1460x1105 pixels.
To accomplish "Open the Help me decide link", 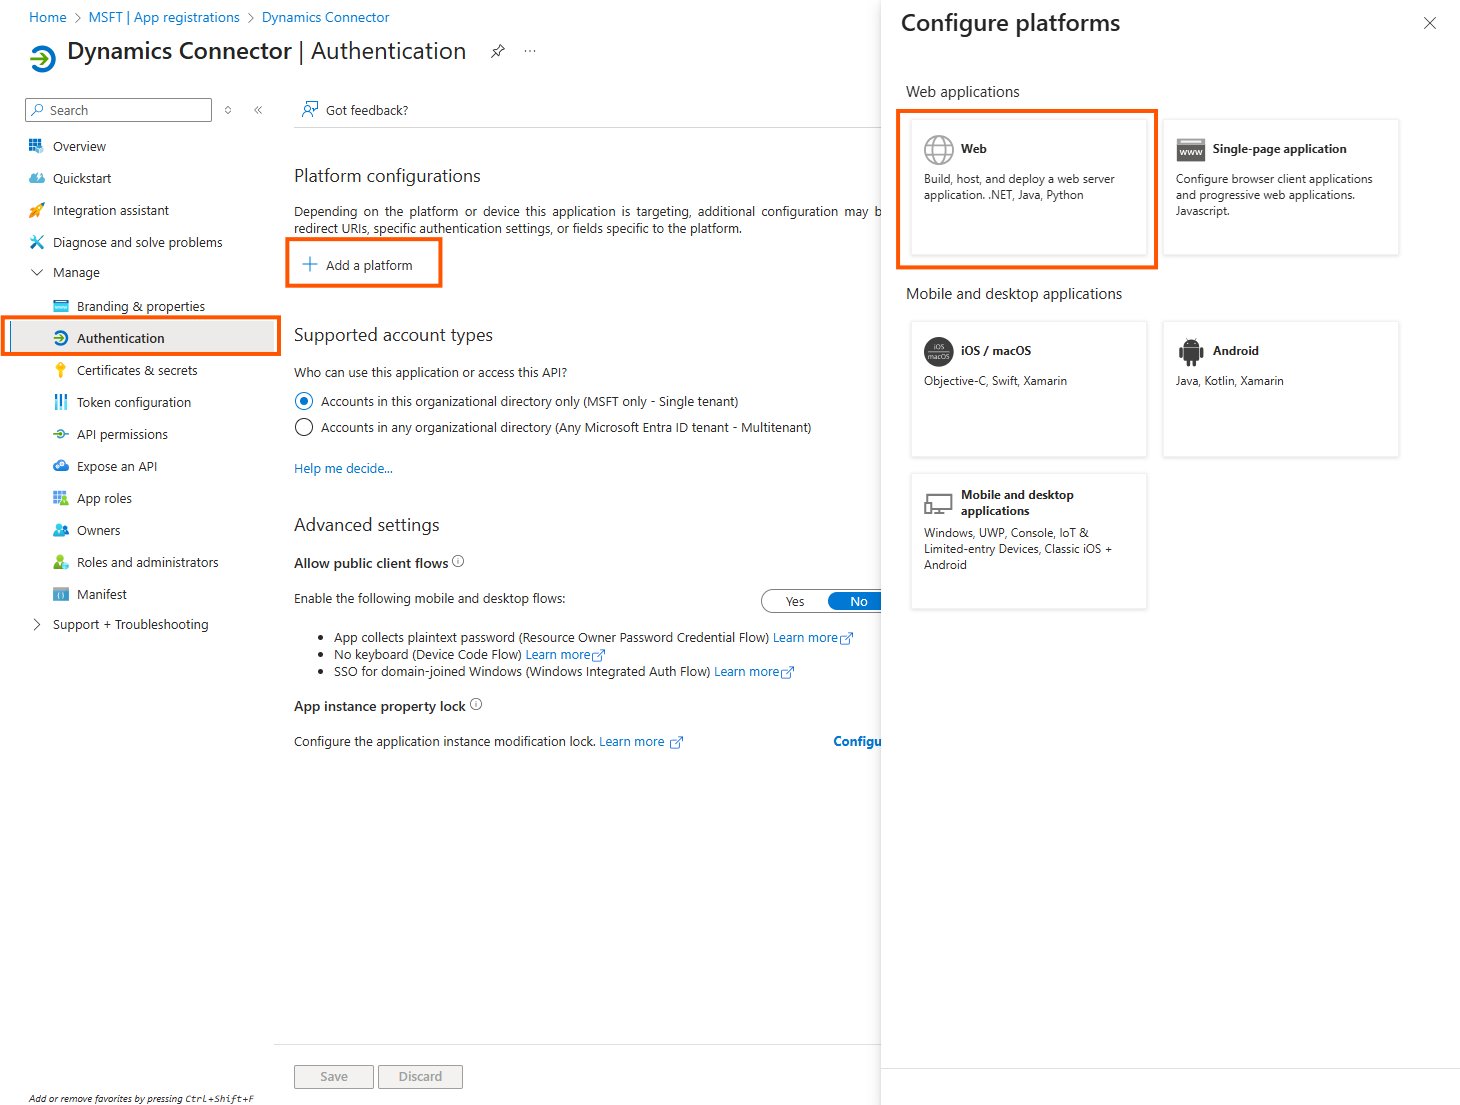I will tap(343, 468).
